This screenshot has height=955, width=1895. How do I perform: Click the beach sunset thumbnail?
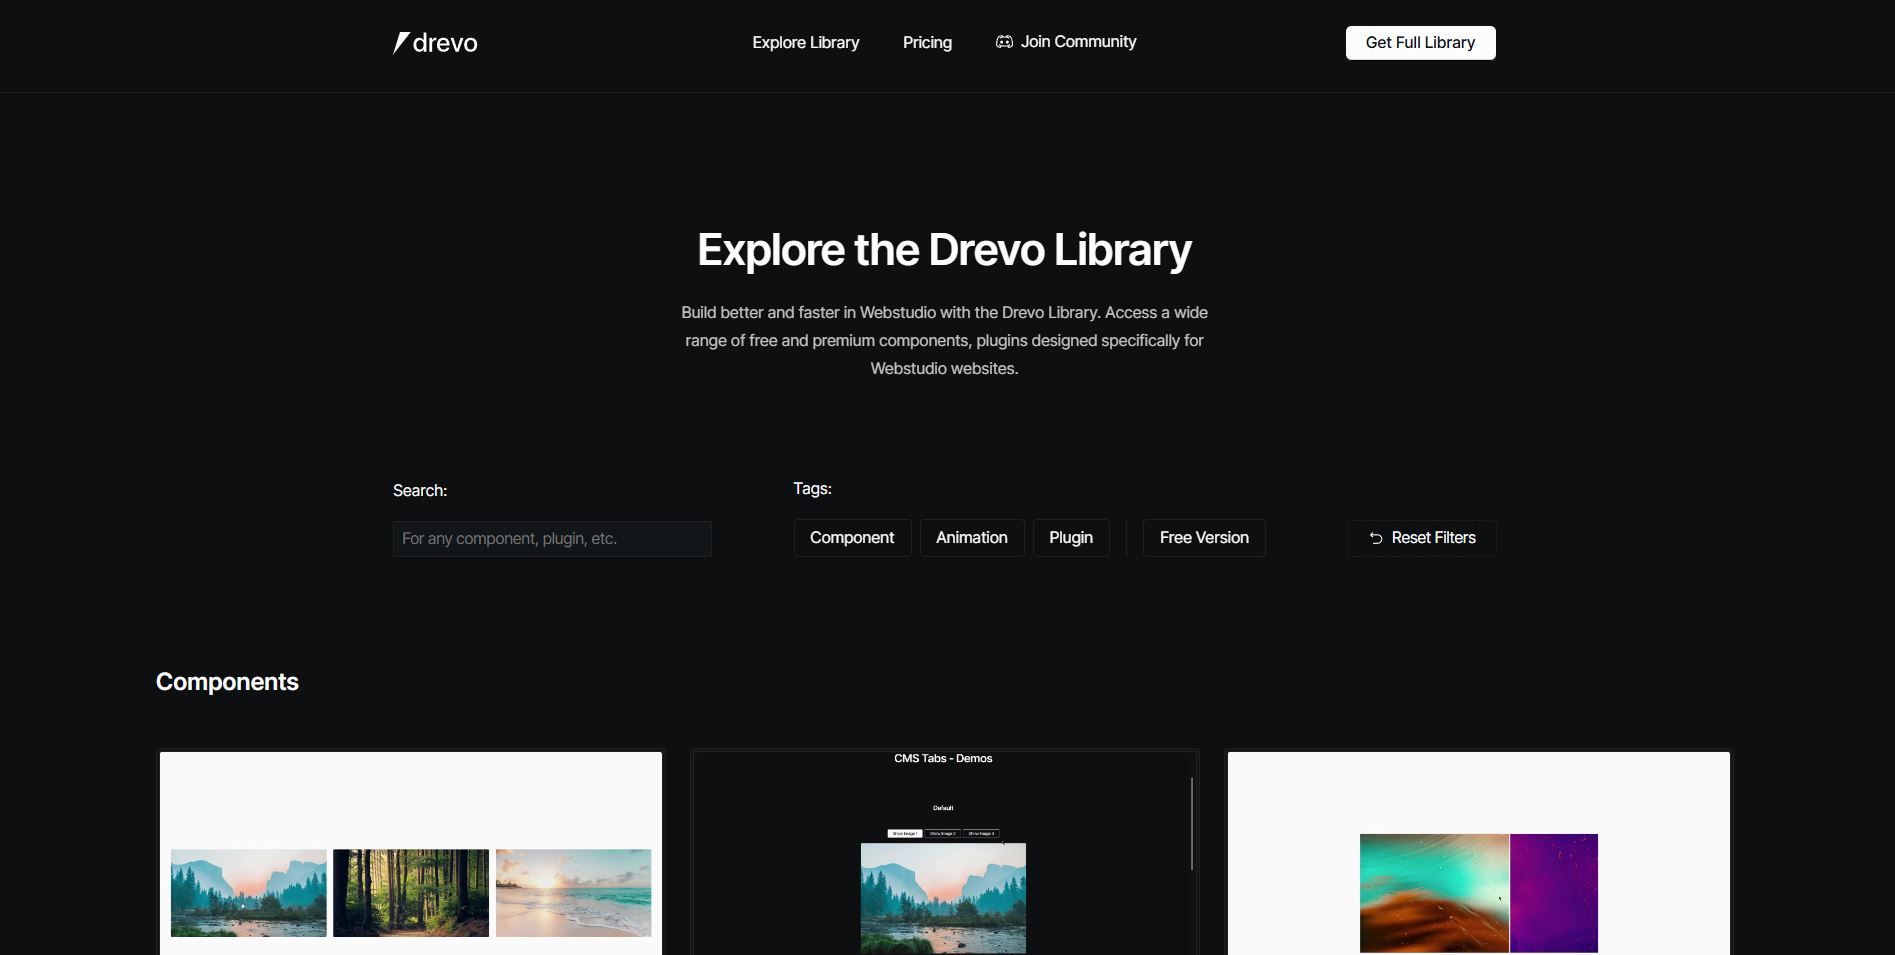tap(572, 893)
